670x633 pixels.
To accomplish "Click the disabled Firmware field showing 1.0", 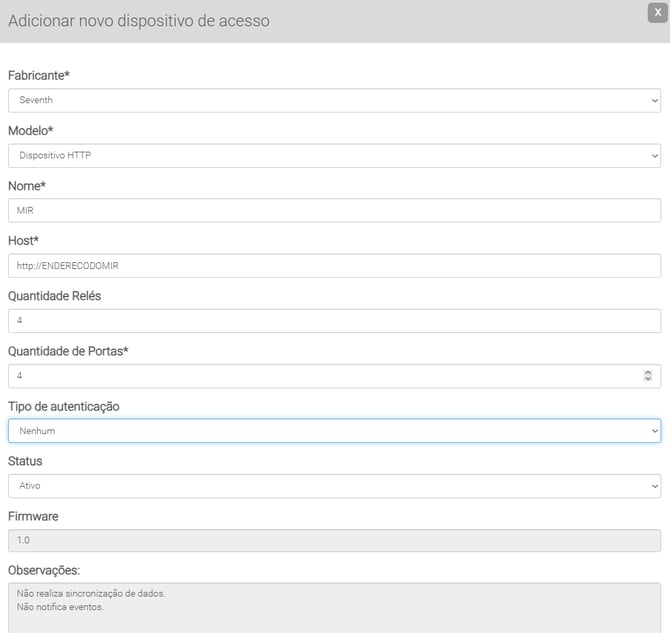I will (334, 541).
